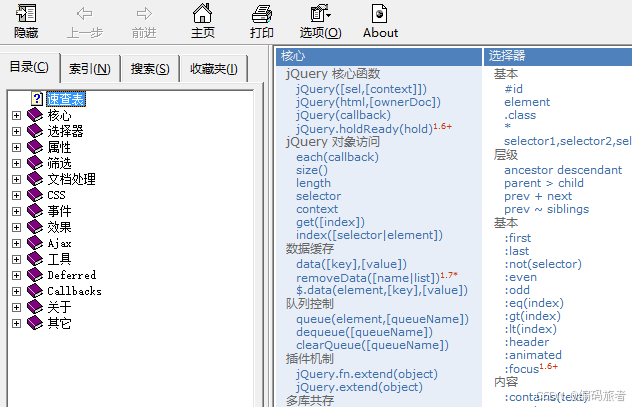
Task: Click the question-mark page icon beside 速查表
Action: 37,99
